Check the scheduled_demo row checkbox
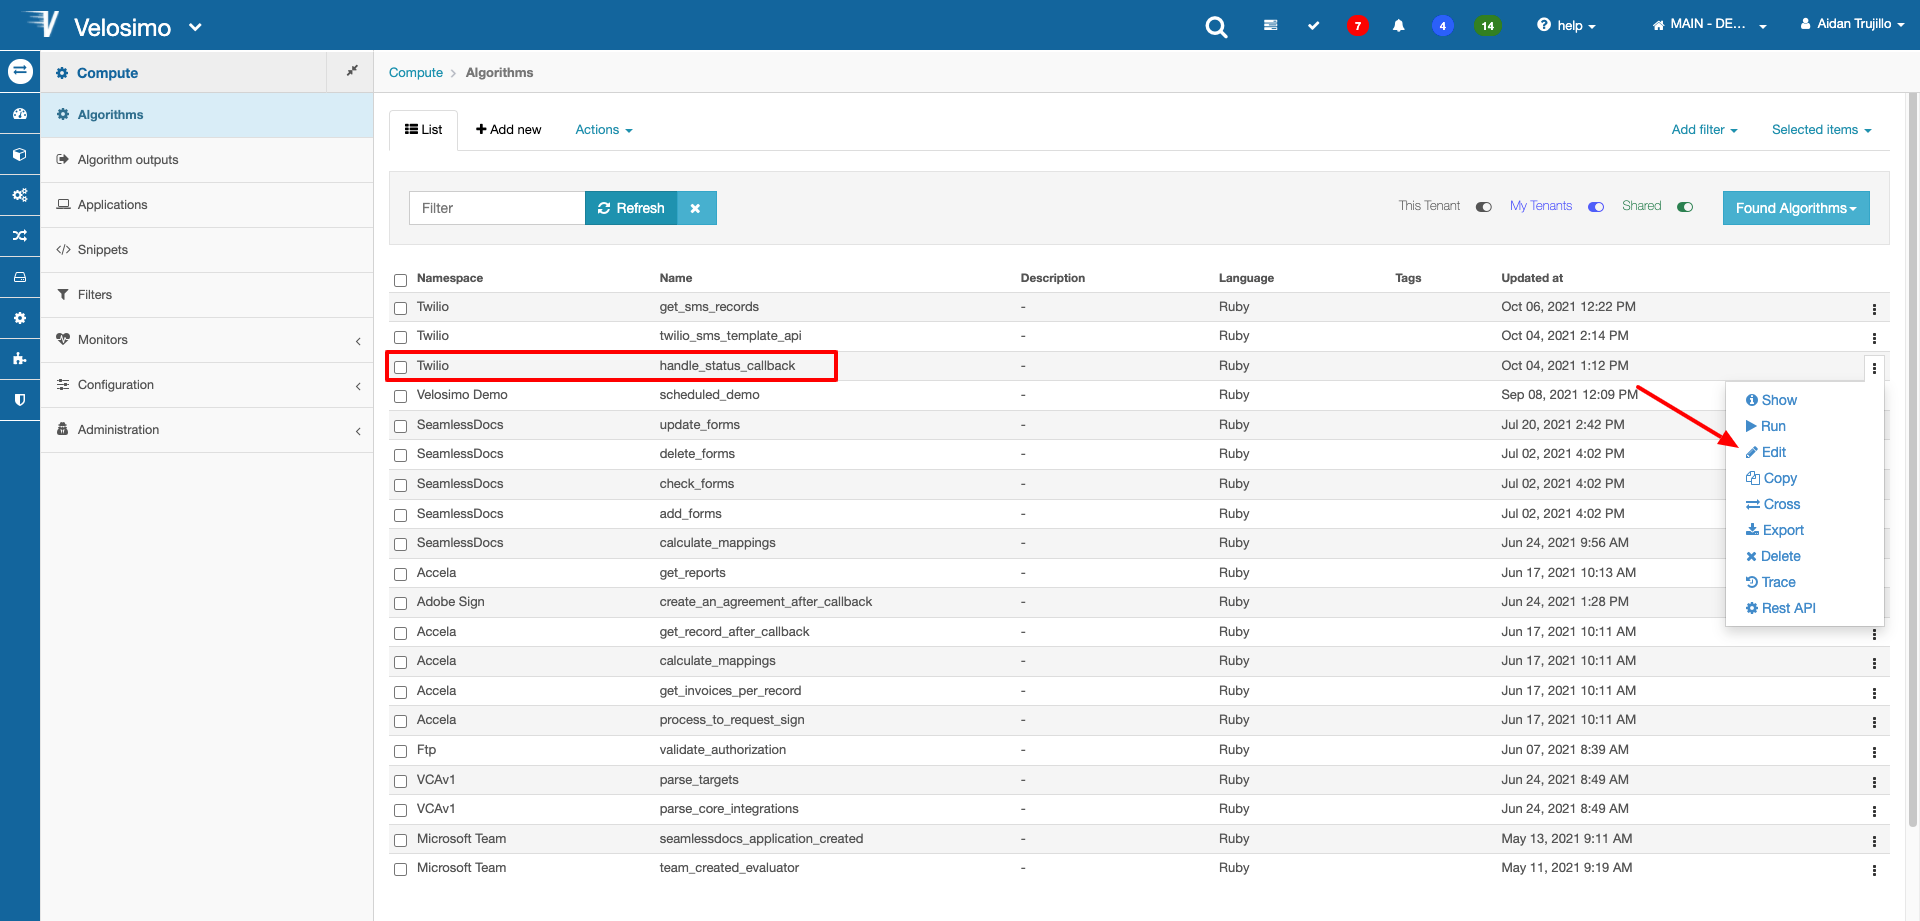The image size is (1920, 921). coord(400,397)
